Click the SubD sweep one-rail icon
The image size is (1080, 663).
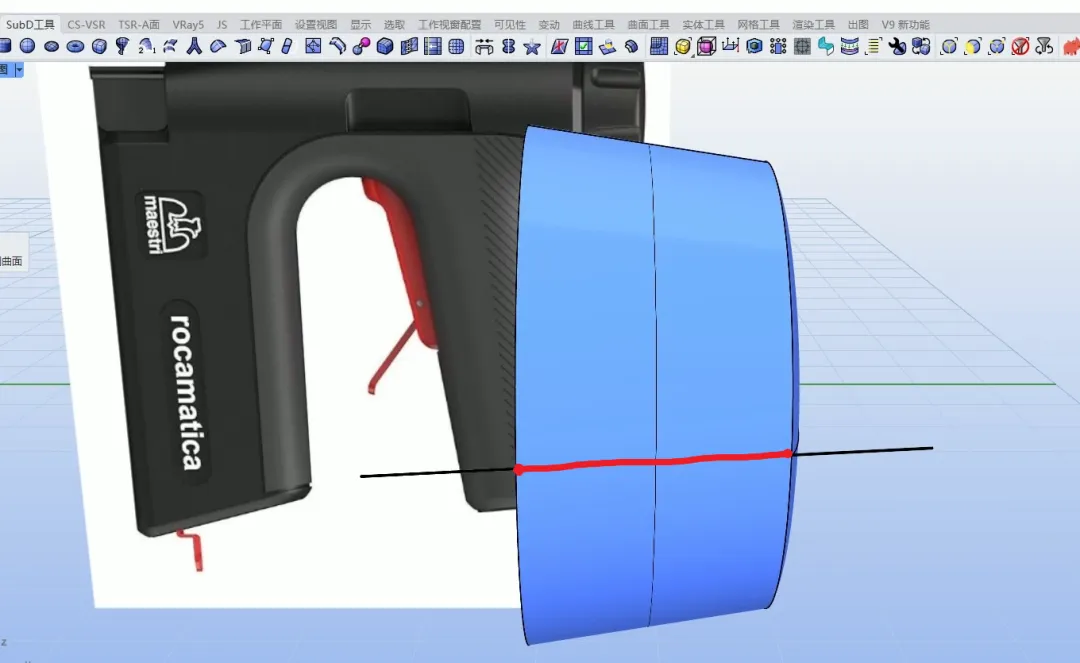point(123,46)
